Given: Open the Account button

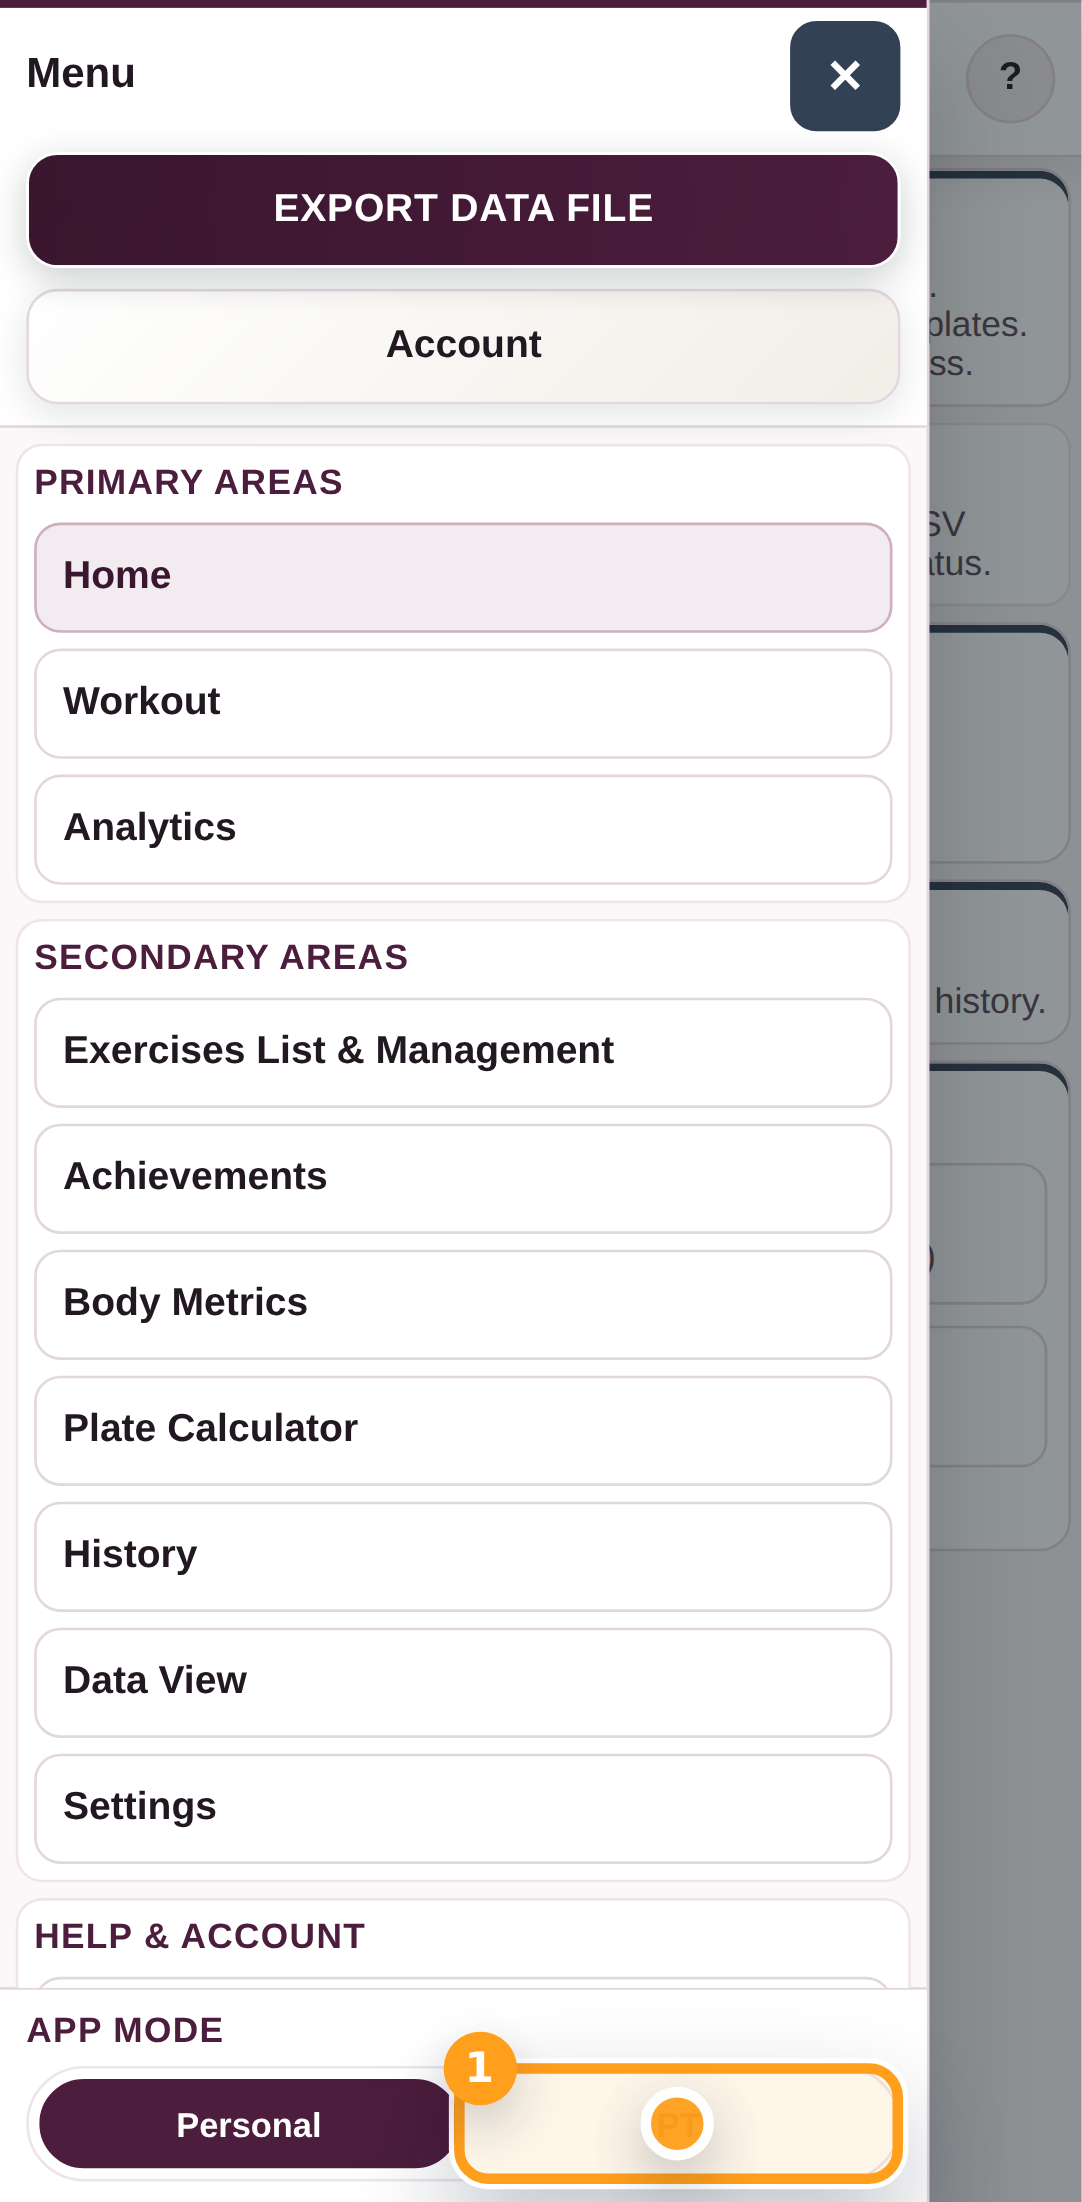Looking at the screenshot, I should (463, 345).
